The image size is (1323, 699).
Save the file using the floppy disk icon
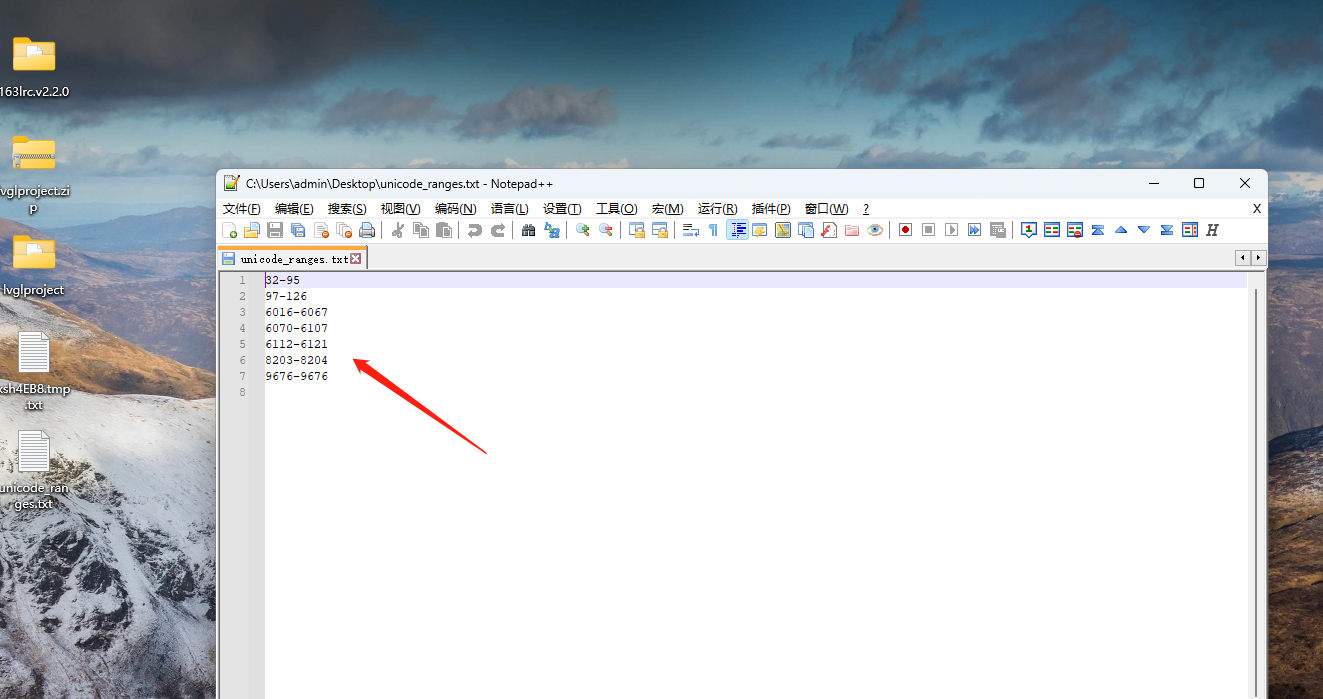pyautogui.click(x=275, y=230)
